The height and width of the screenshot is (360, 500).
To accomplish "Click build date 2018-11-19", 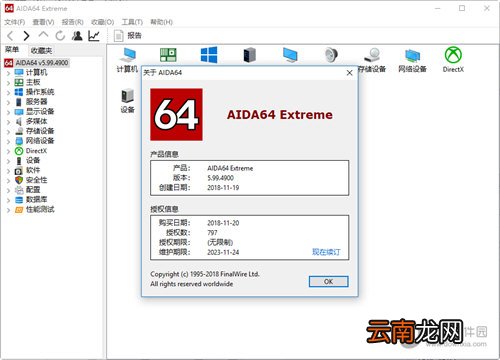I will click(223, 188).
